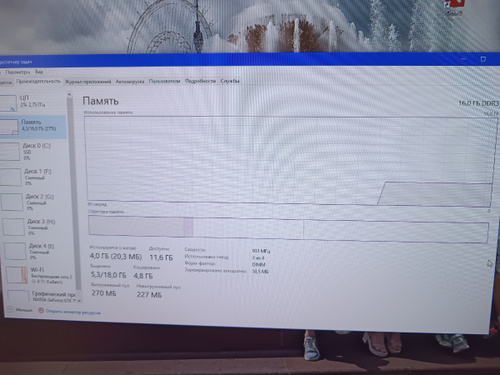Collapse Task Manager with Меньше
Screen dimensions: 500x375
[x=20, y=310]
